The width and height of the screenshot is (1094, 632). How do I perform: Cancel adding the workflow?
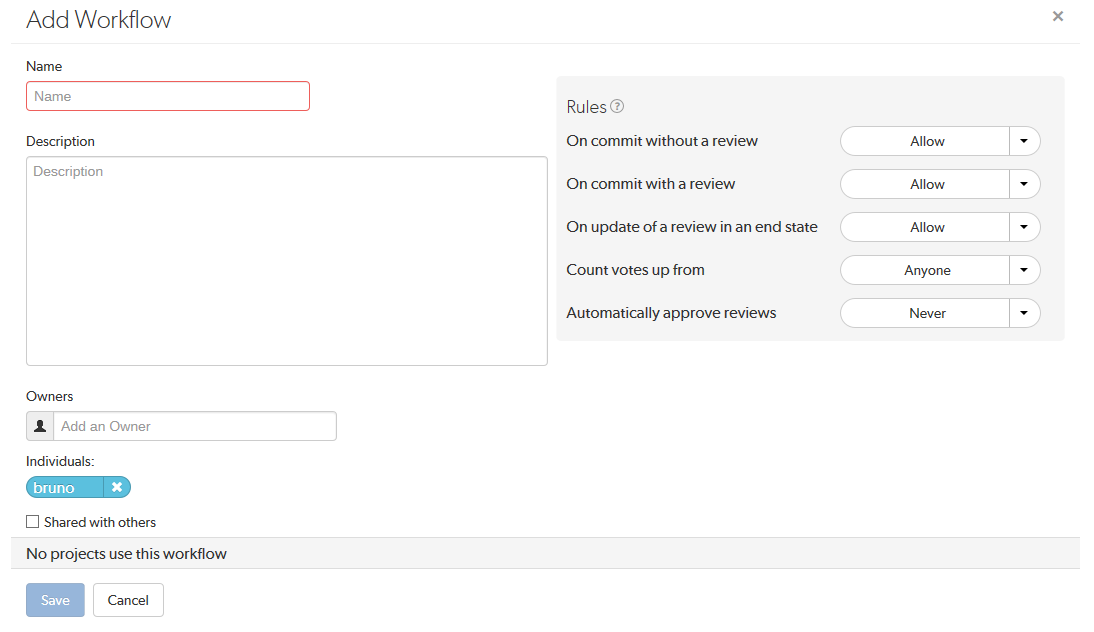pos(128,600)
